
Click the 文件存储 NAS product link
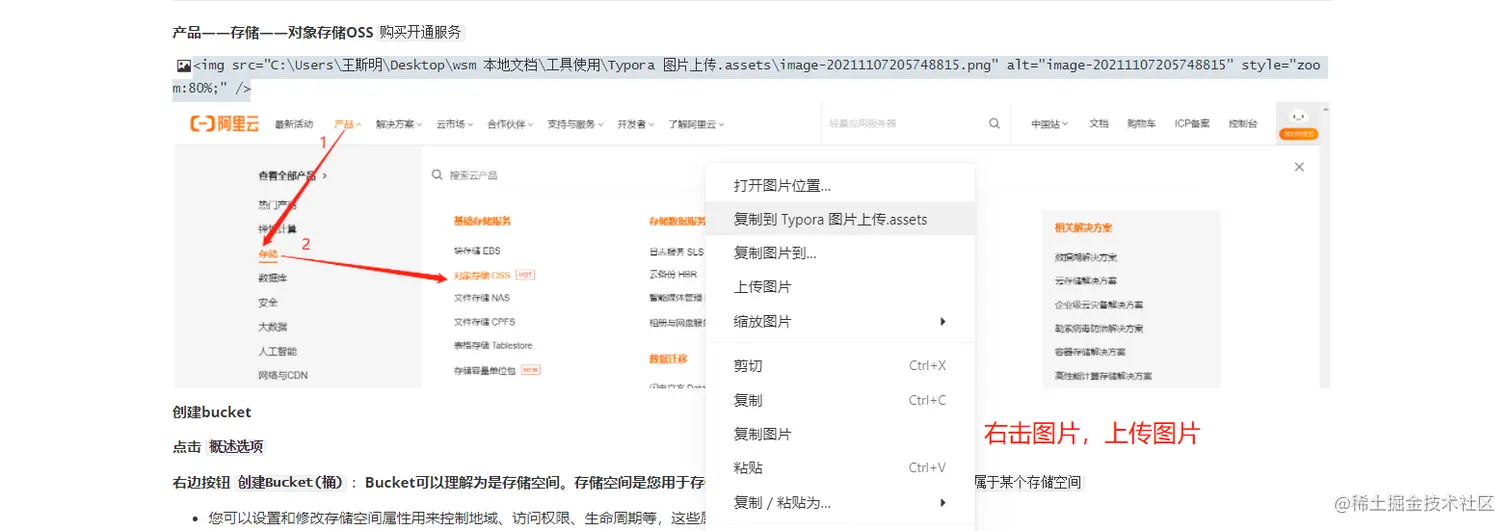482,298
